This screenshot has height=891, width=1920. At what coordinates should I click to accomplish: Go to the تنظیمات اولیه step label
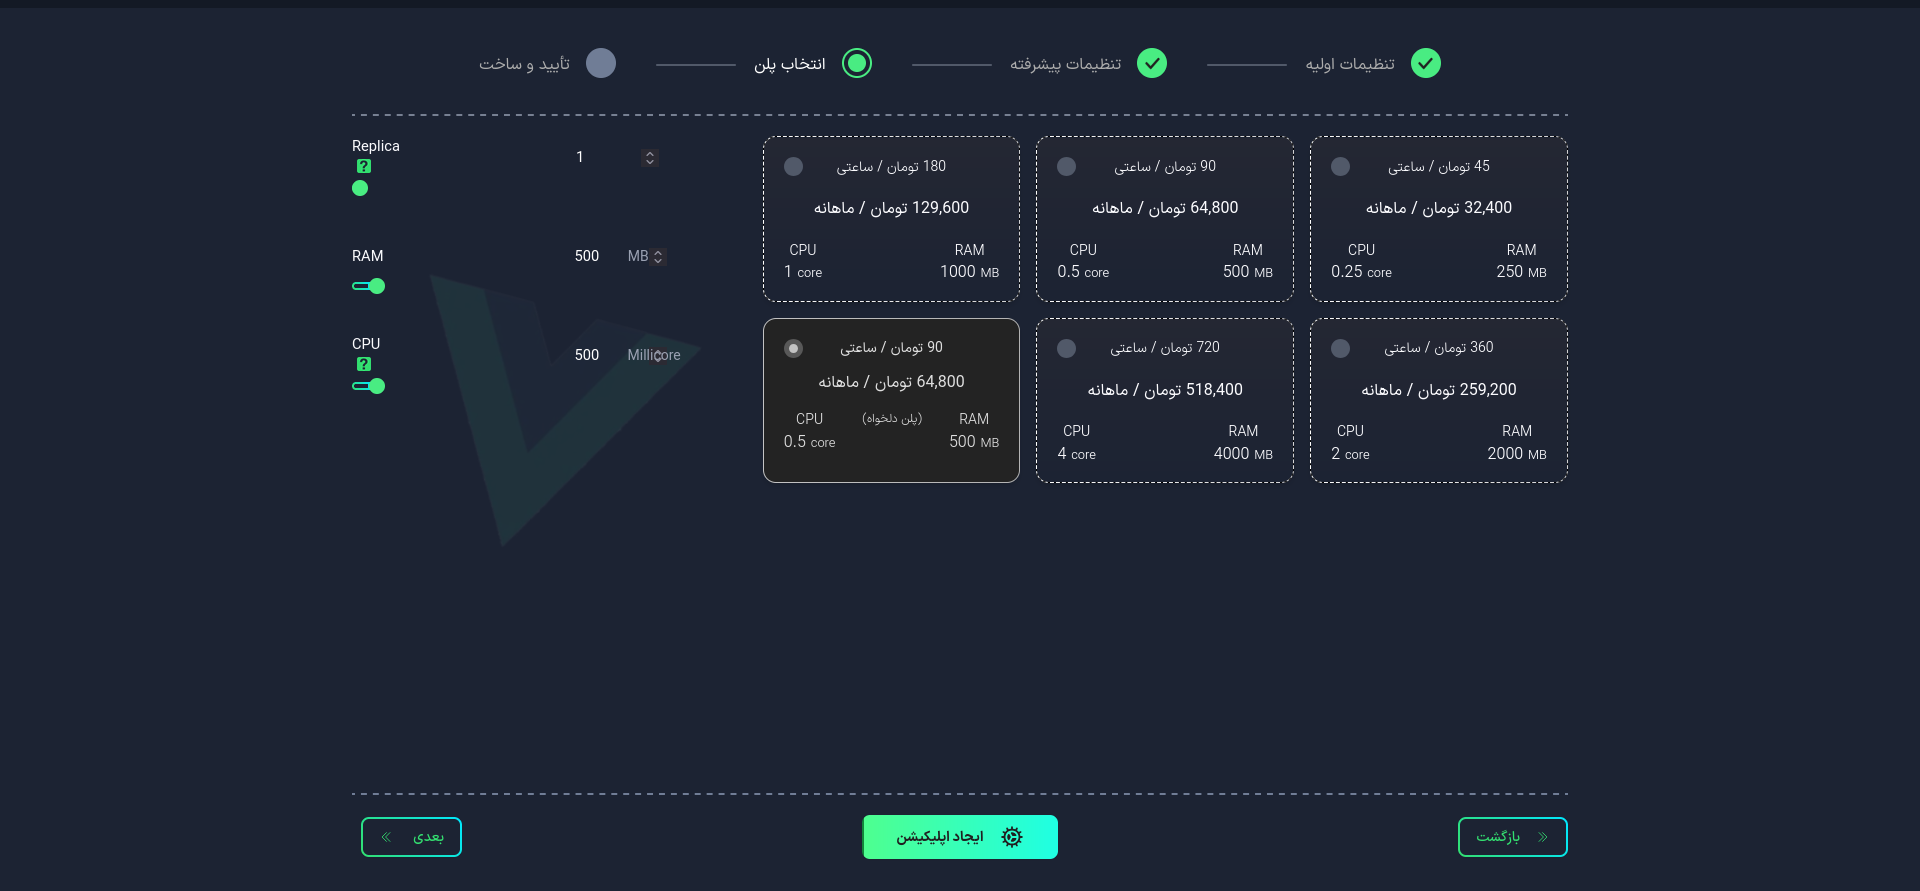1350,64
